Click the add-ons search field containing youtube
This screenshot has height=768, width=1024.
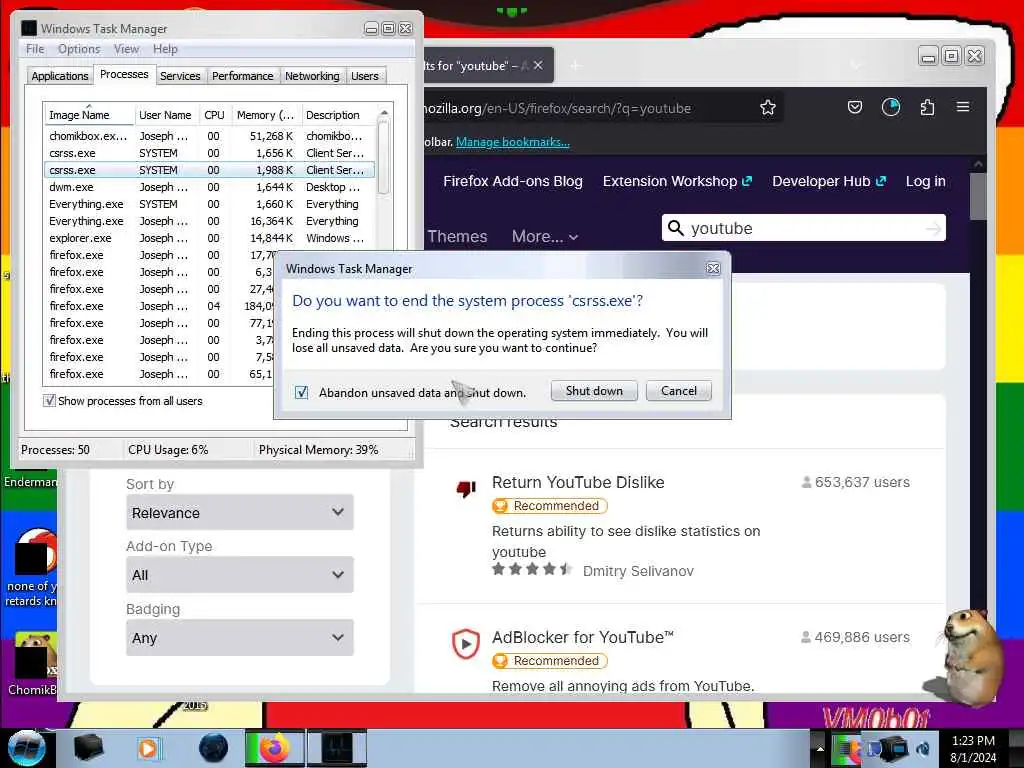[803, 228]
